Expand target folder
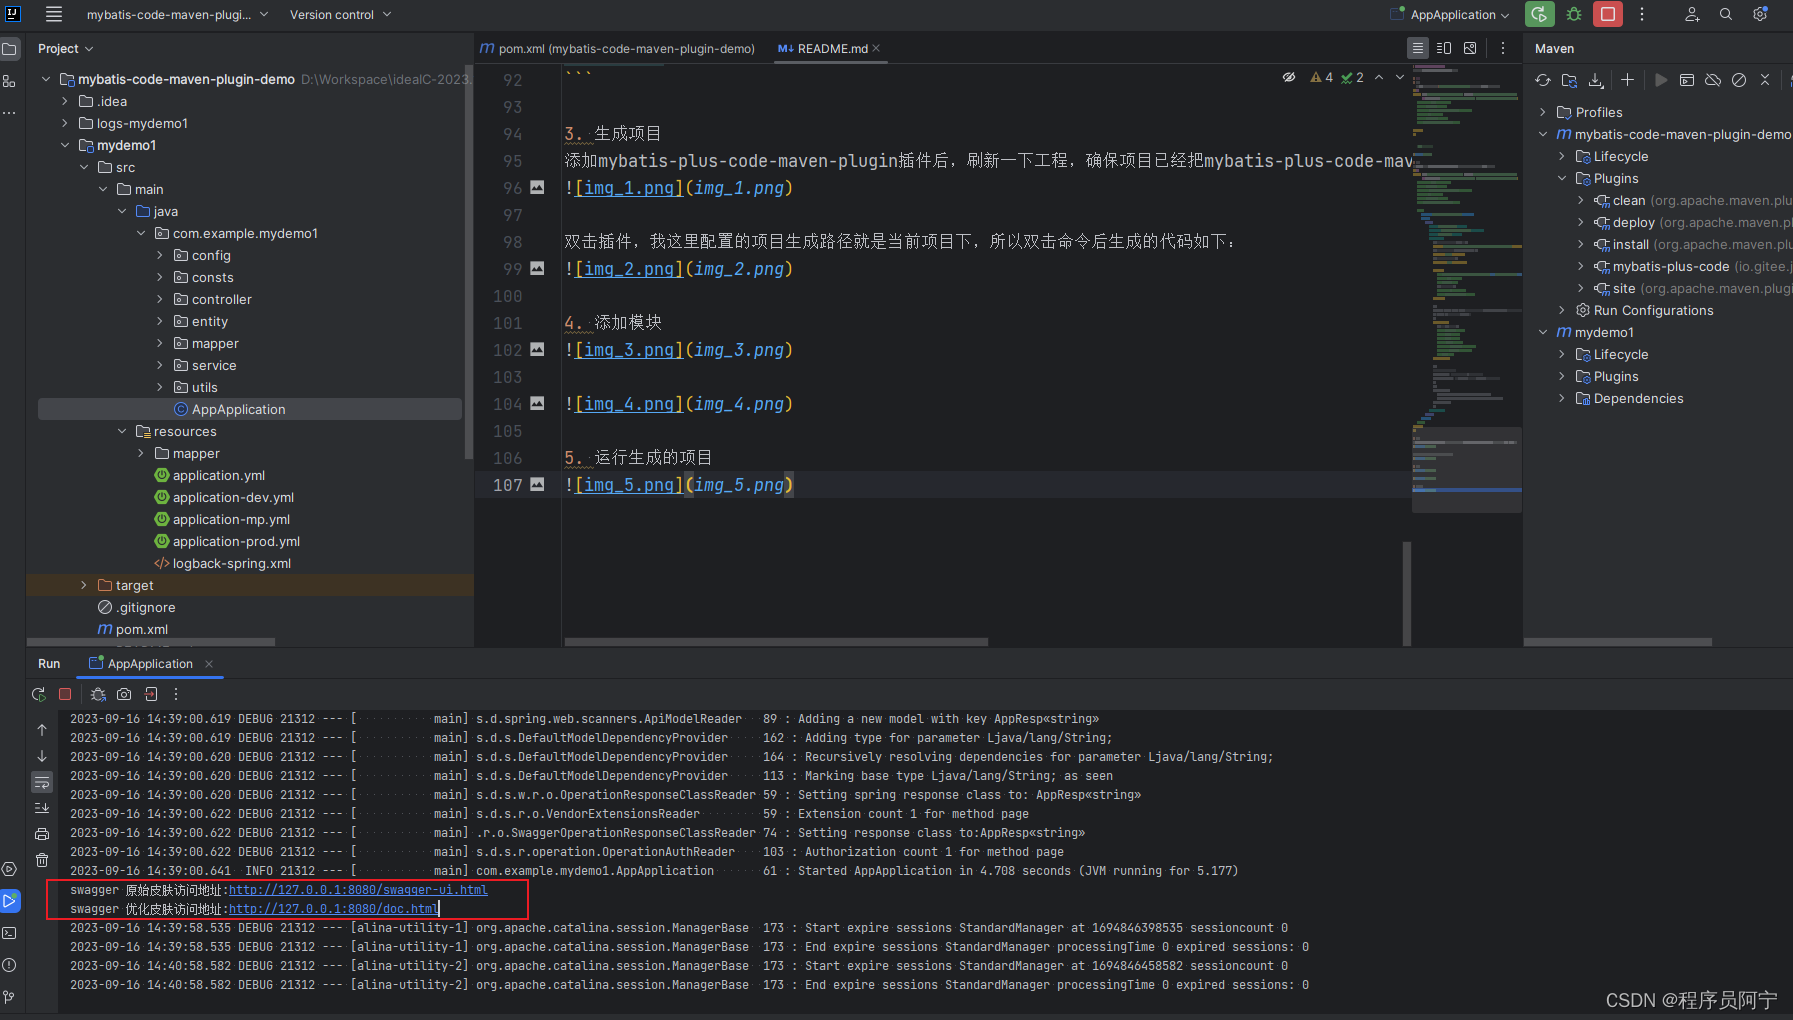The width and height of the screenshot is (1793, 1020). 84,585
